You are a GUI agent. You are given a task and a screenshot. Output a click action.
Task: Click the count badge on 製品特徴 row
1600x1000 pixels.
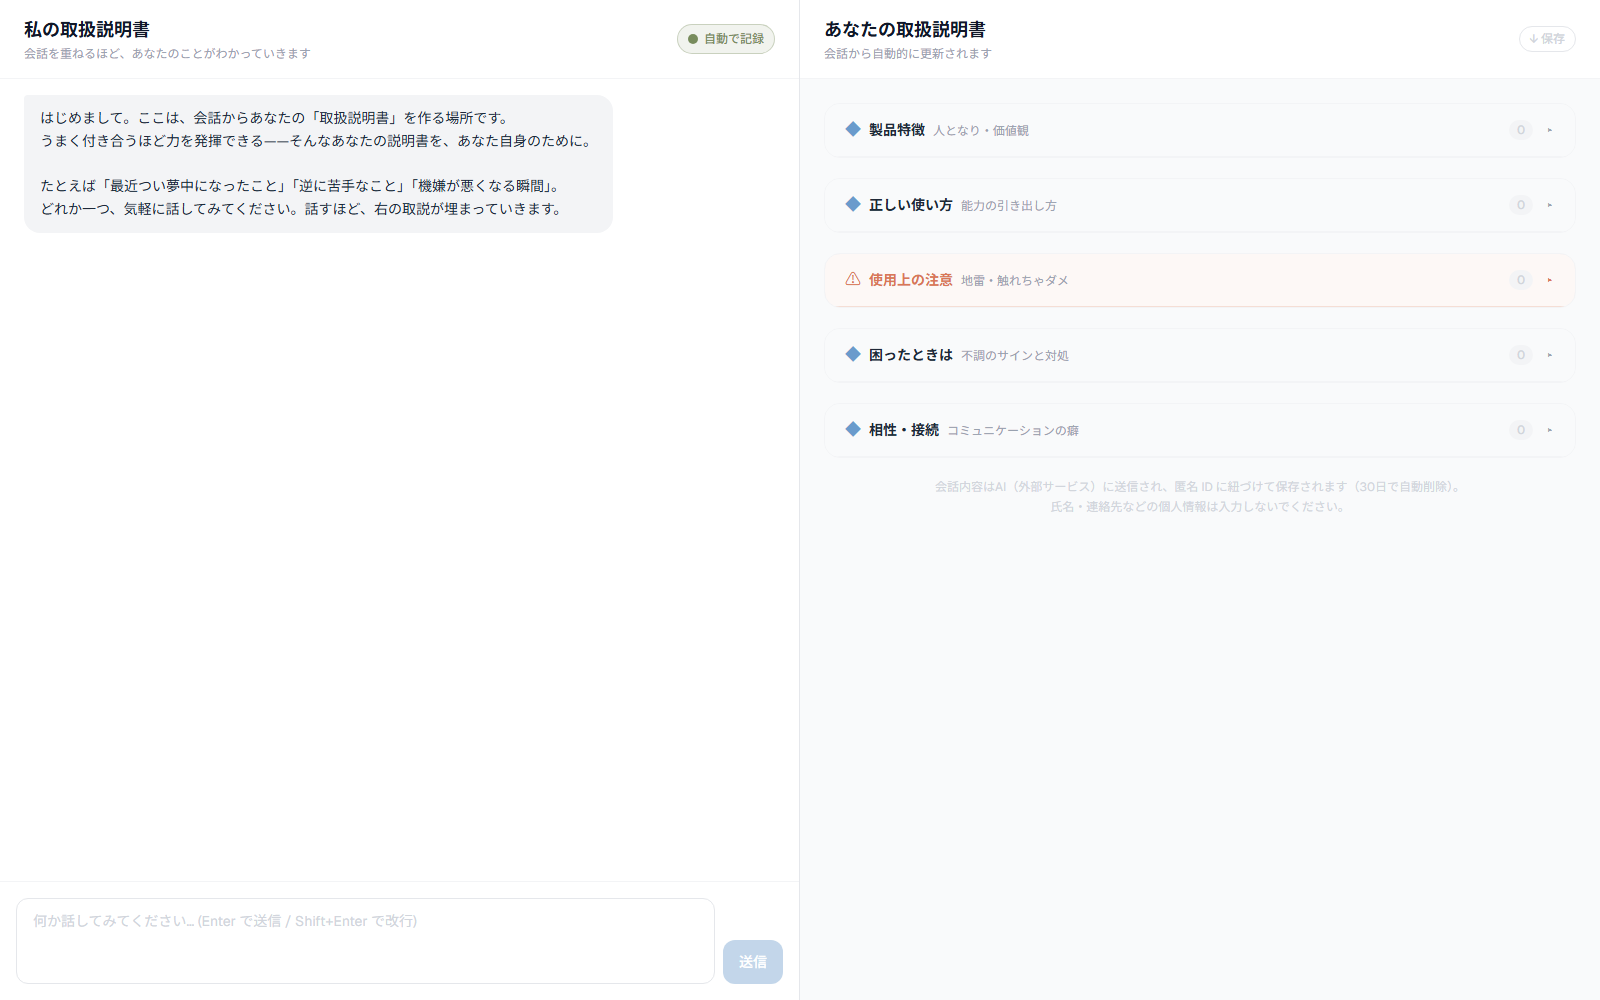point(1521,130)
